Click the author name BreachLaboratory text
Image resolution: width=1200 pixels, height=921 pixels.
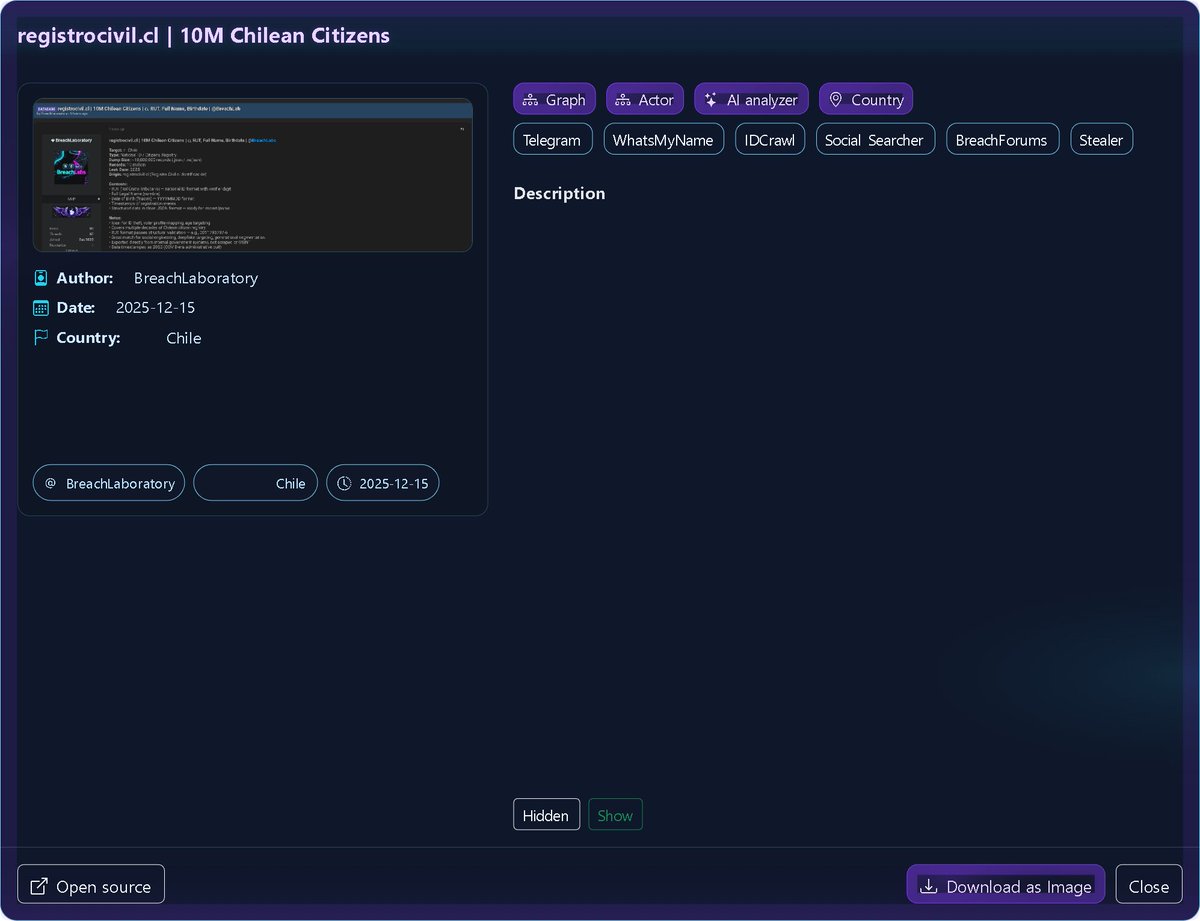196,278
